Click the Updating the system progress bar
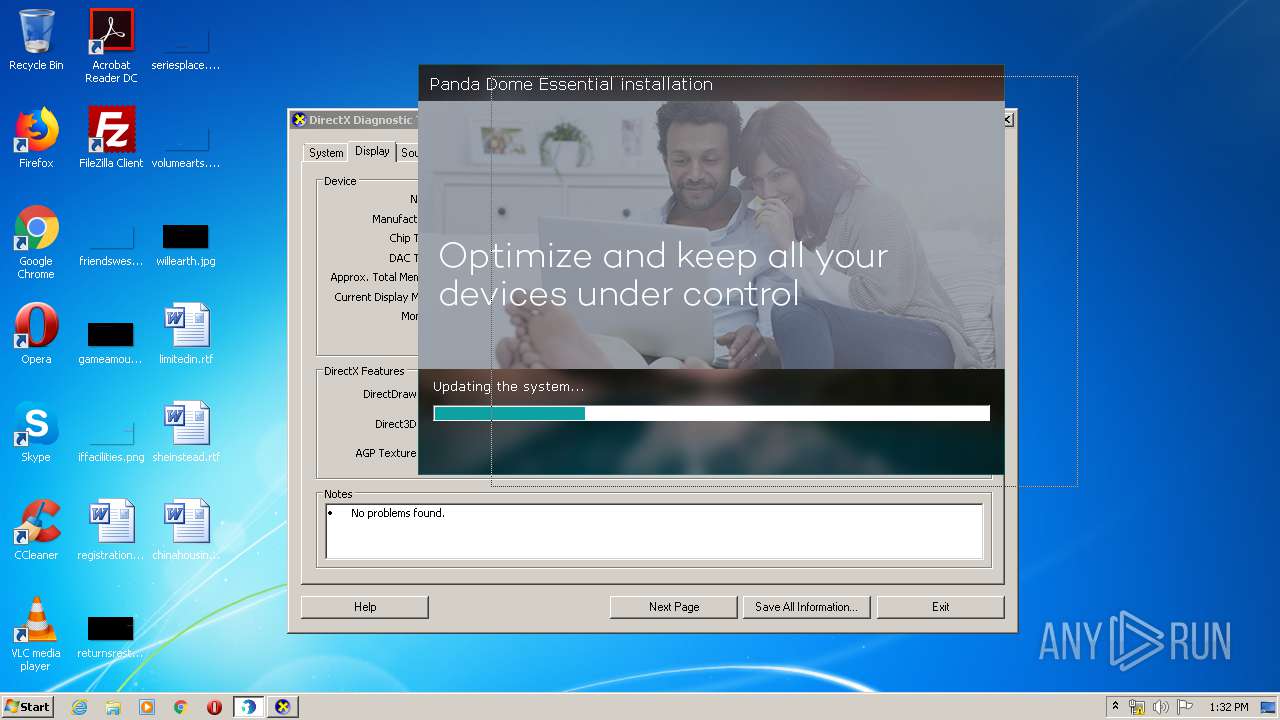Screen dimensions: 1280x720 [x=711, y=413]
